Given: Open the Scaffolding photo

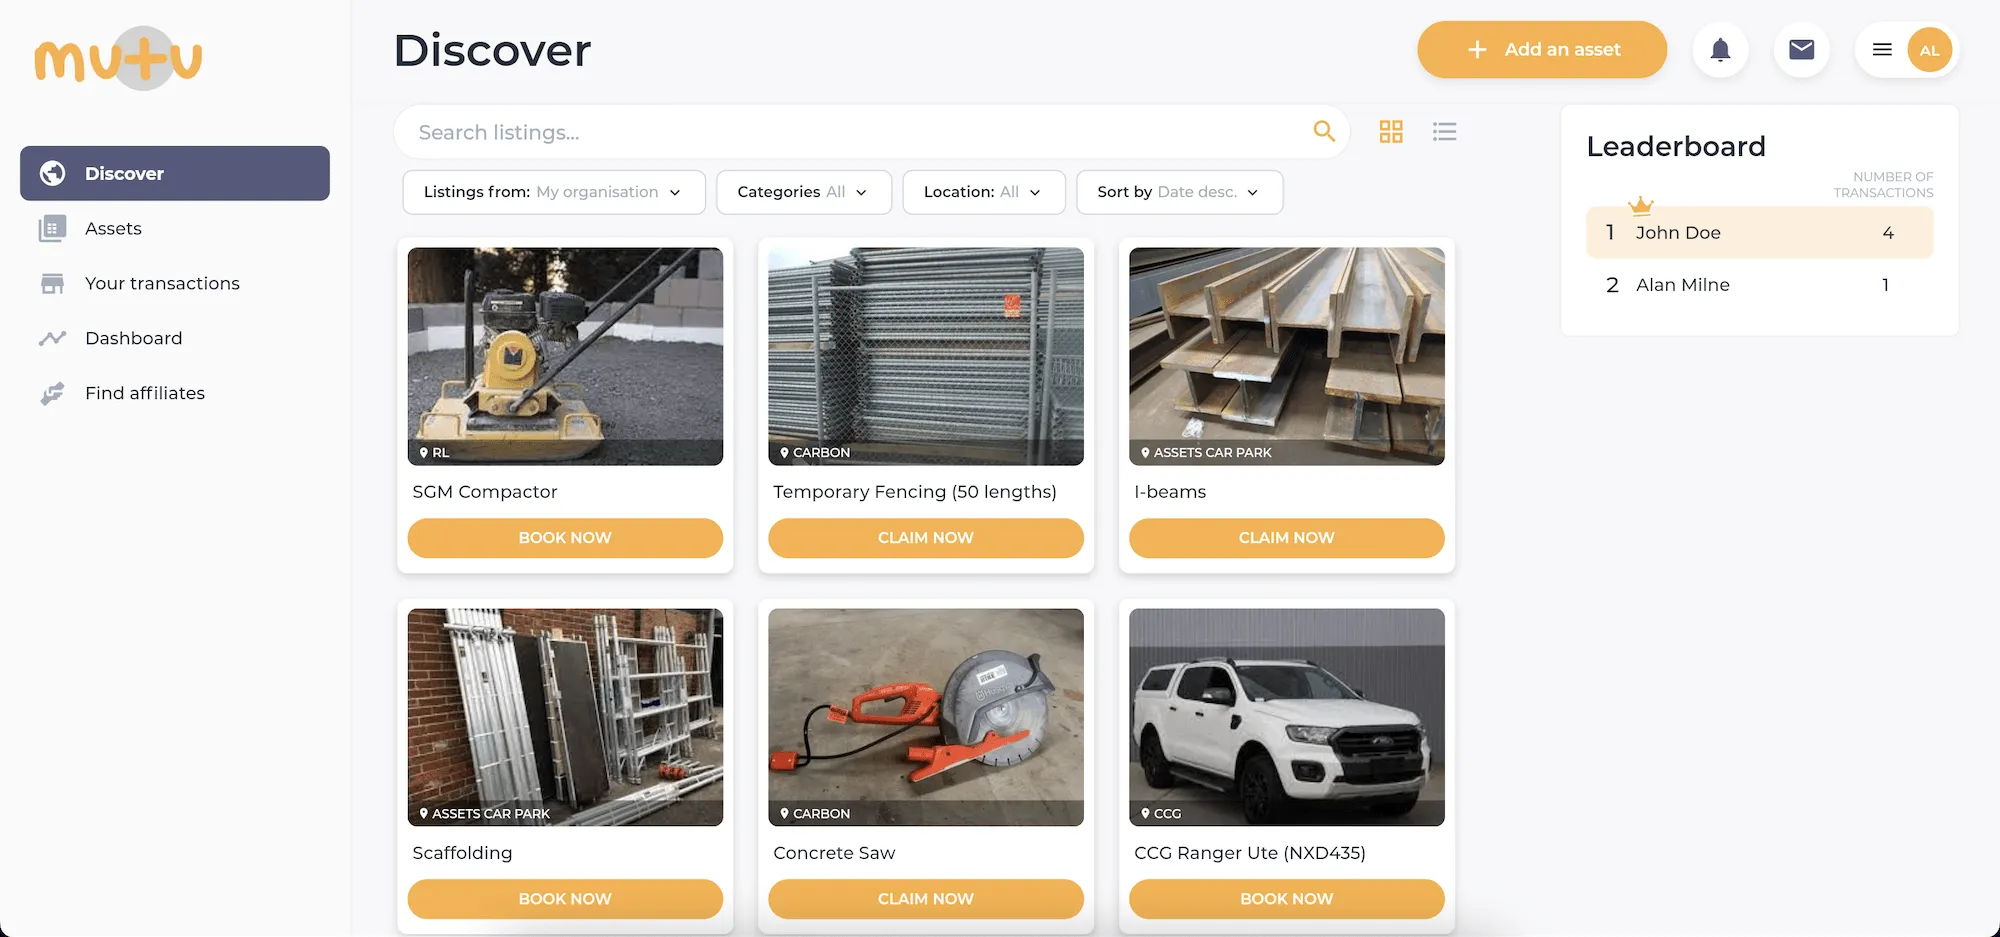Looking at the screenshot, I should tap(565, 717).
